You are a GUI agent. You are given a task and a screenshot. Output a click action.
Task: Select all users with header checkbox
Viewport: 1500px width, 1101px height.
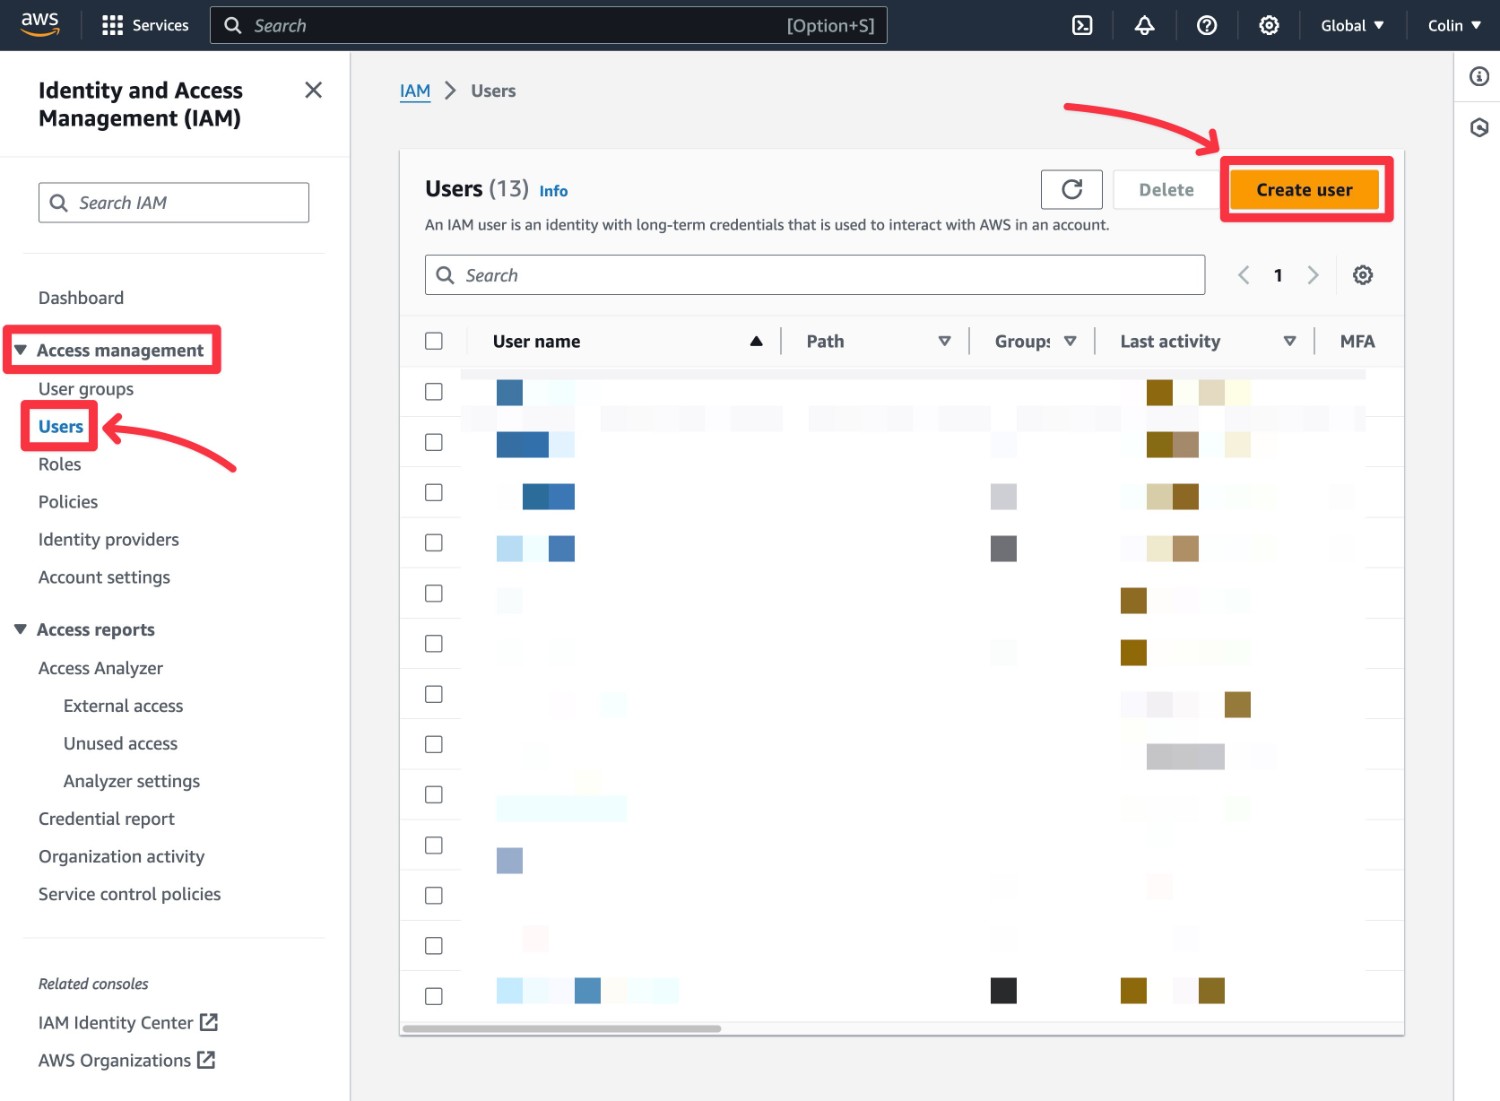(x=434, y=341)
